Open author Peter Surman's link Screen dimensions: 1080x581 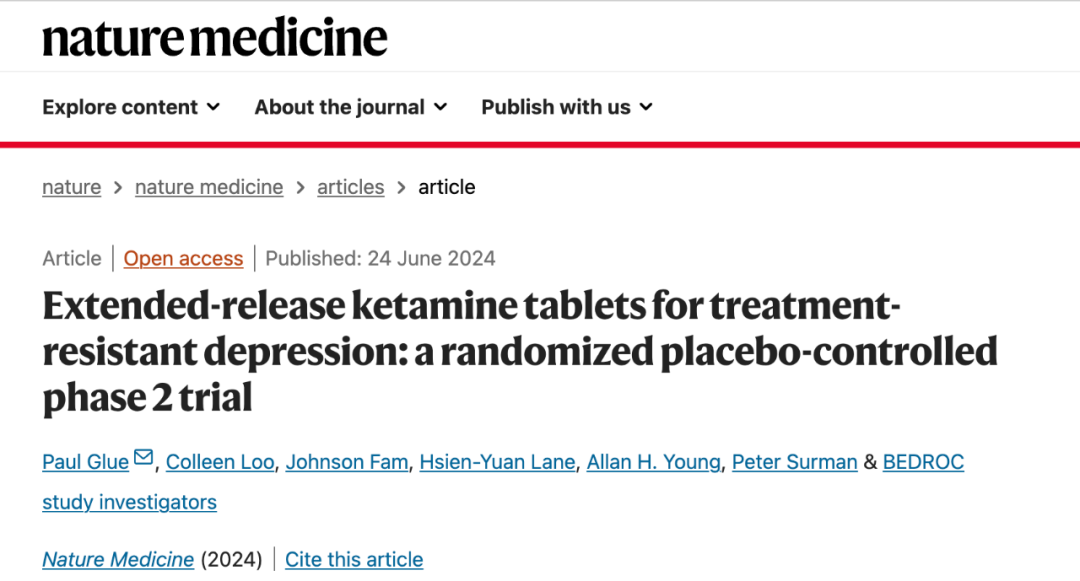click(x=794, y=462)
